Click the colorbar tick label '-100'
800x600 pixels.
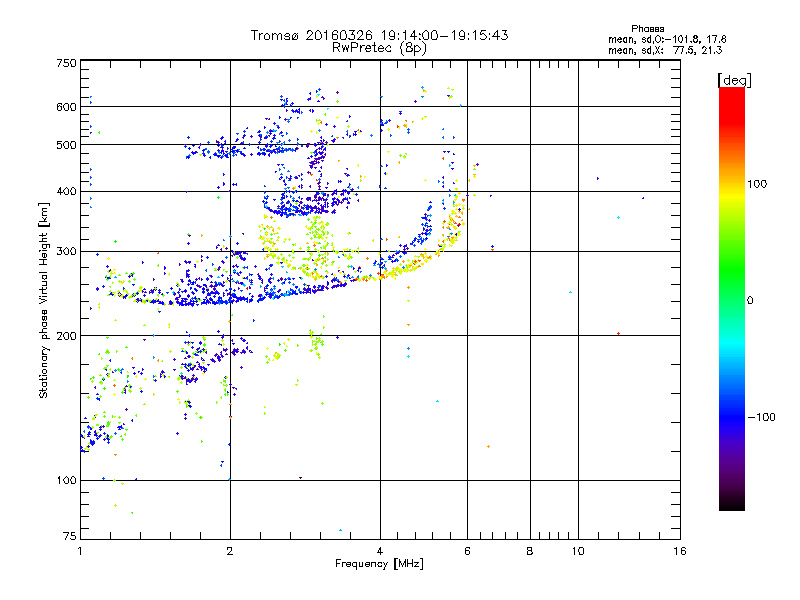[761, 417]
